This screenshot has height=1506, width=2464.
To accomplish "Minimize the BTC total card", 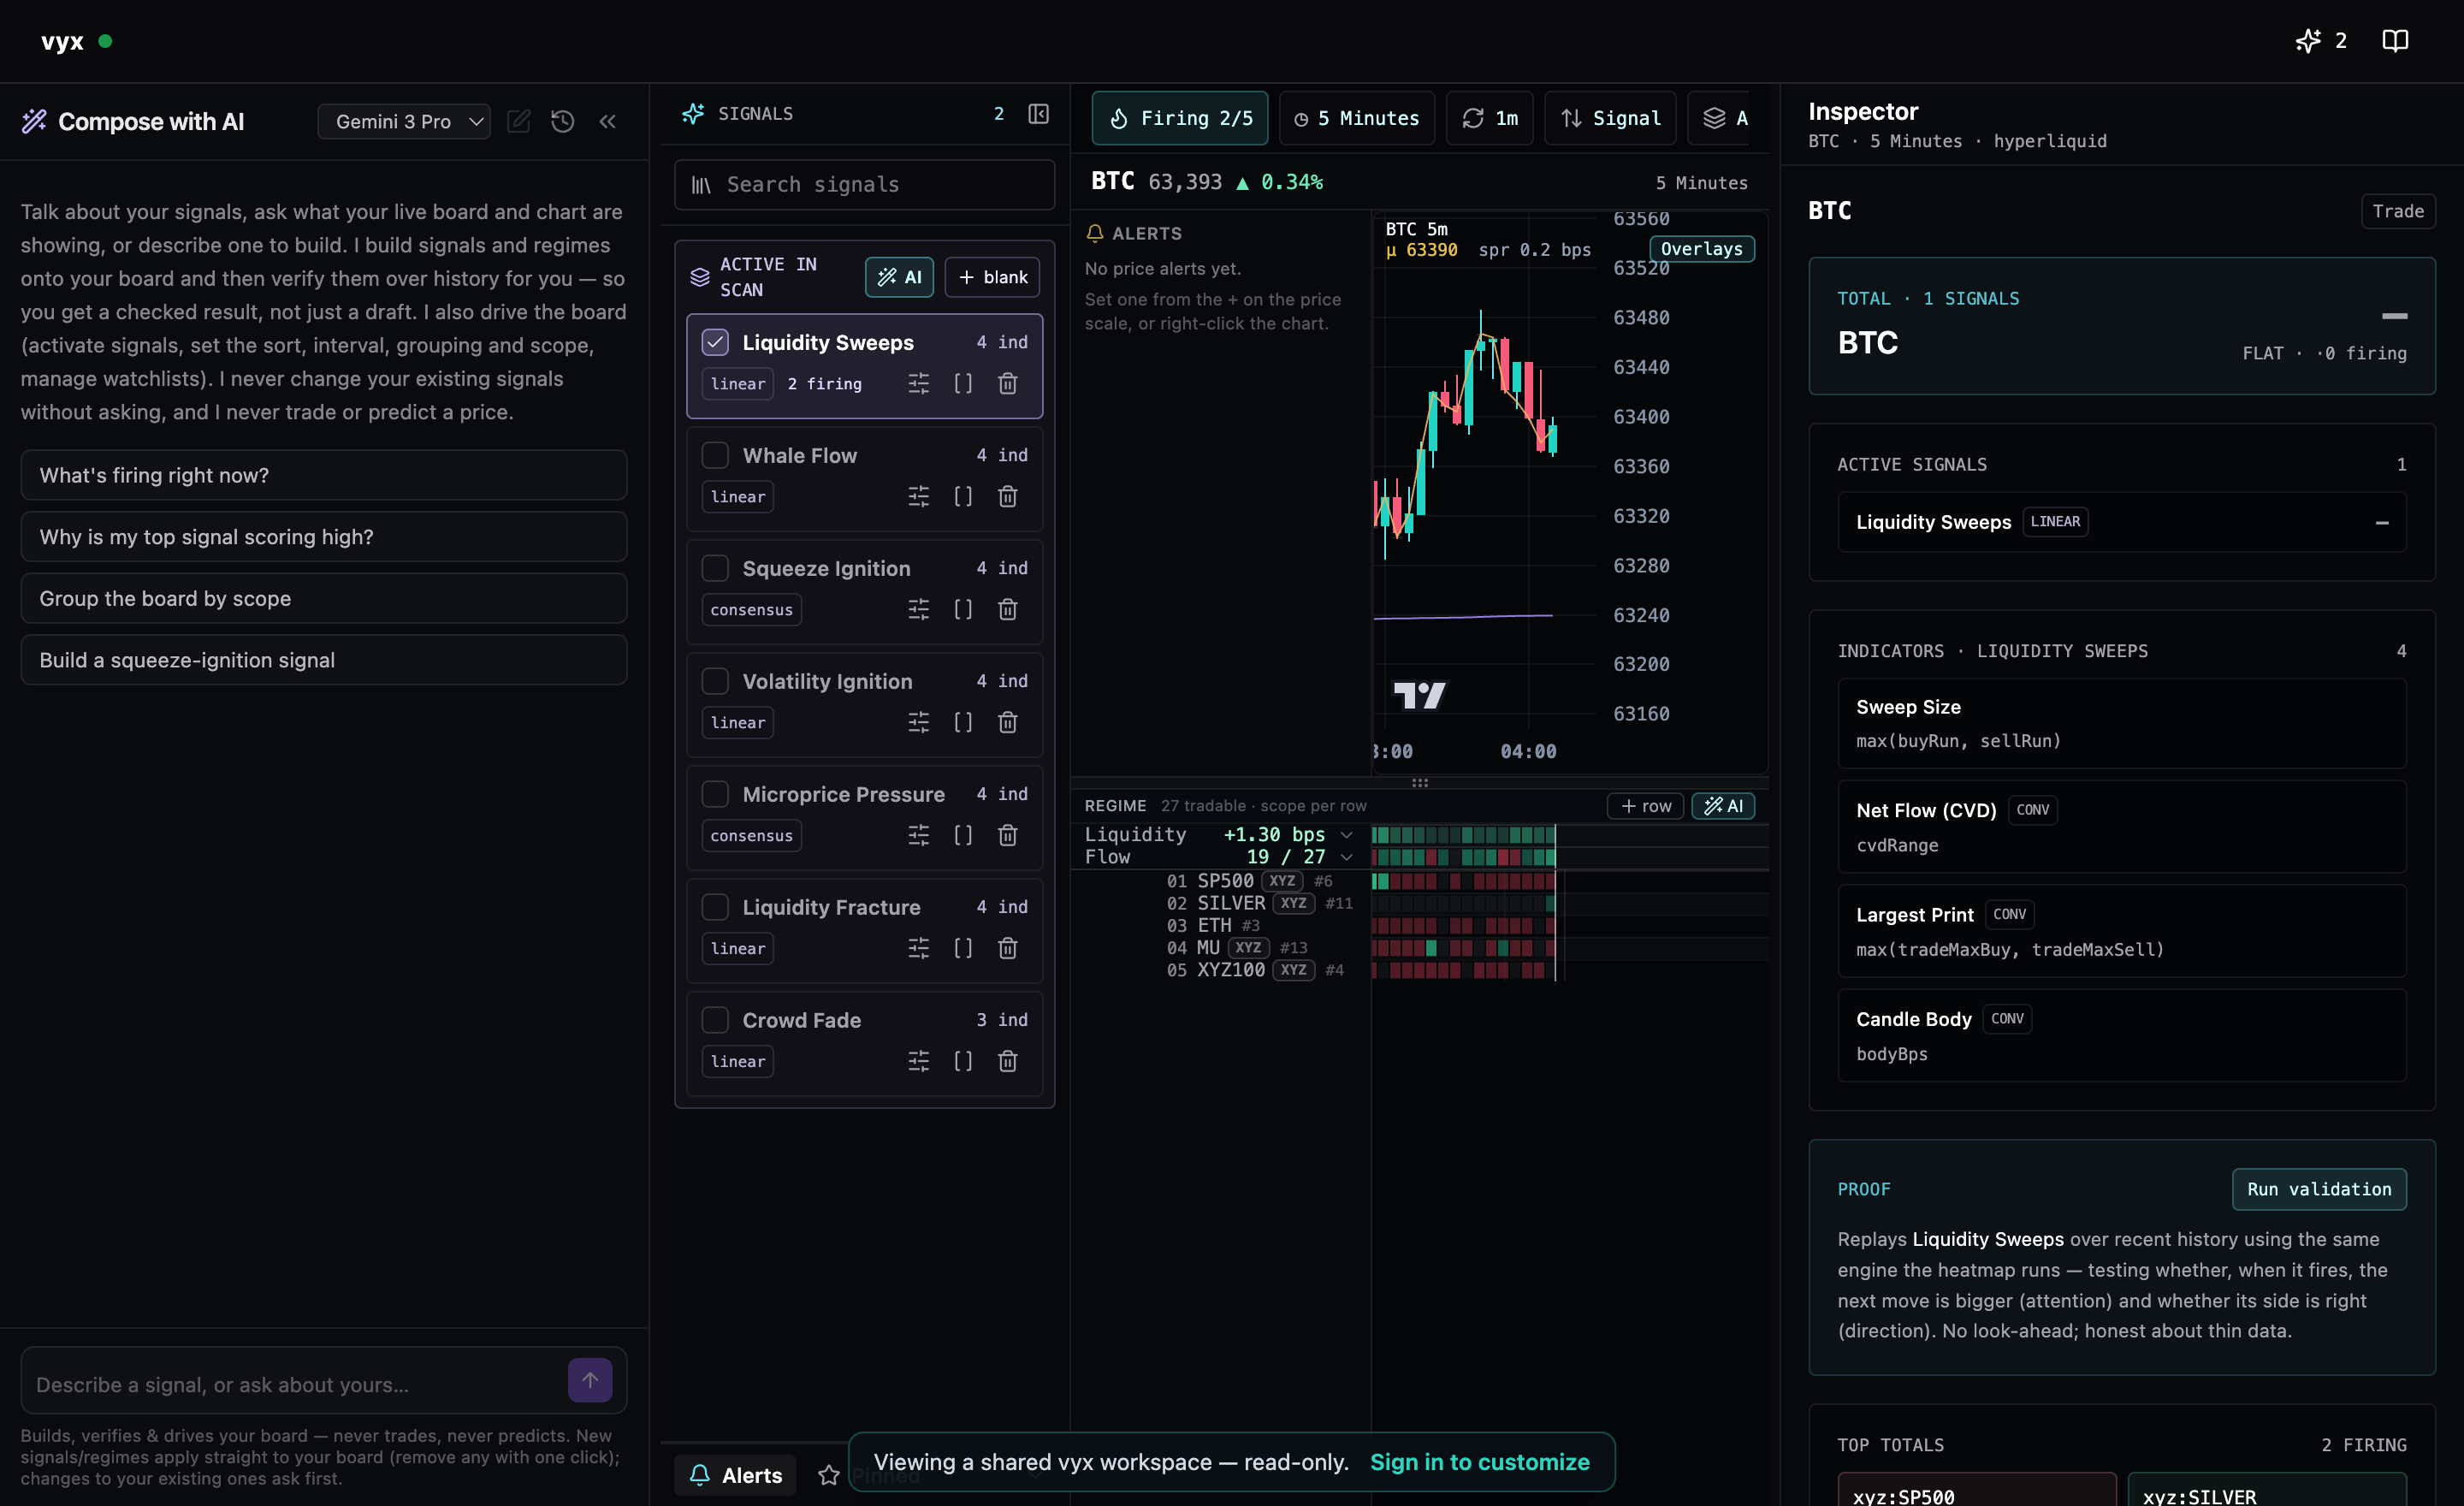I will coord(2394,316).
